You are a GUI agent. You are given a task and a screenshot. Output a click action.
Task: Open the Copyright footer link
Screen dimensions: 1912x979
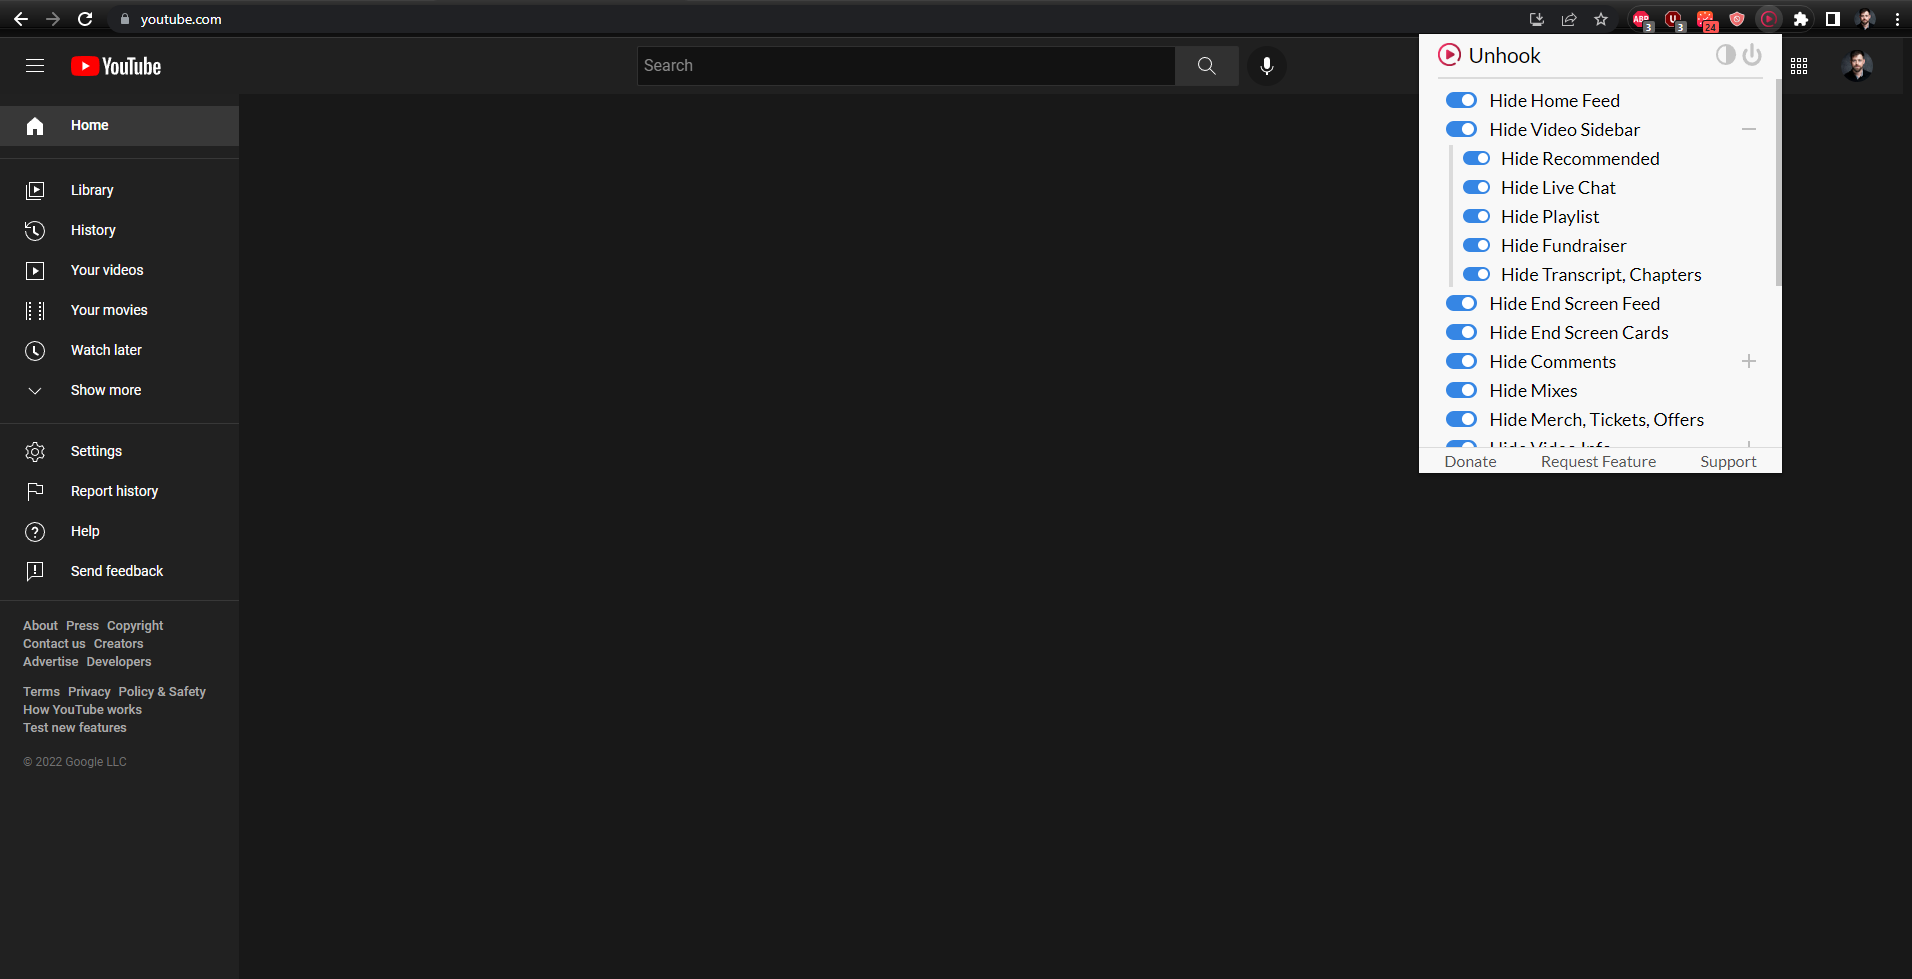pos(135,626)
